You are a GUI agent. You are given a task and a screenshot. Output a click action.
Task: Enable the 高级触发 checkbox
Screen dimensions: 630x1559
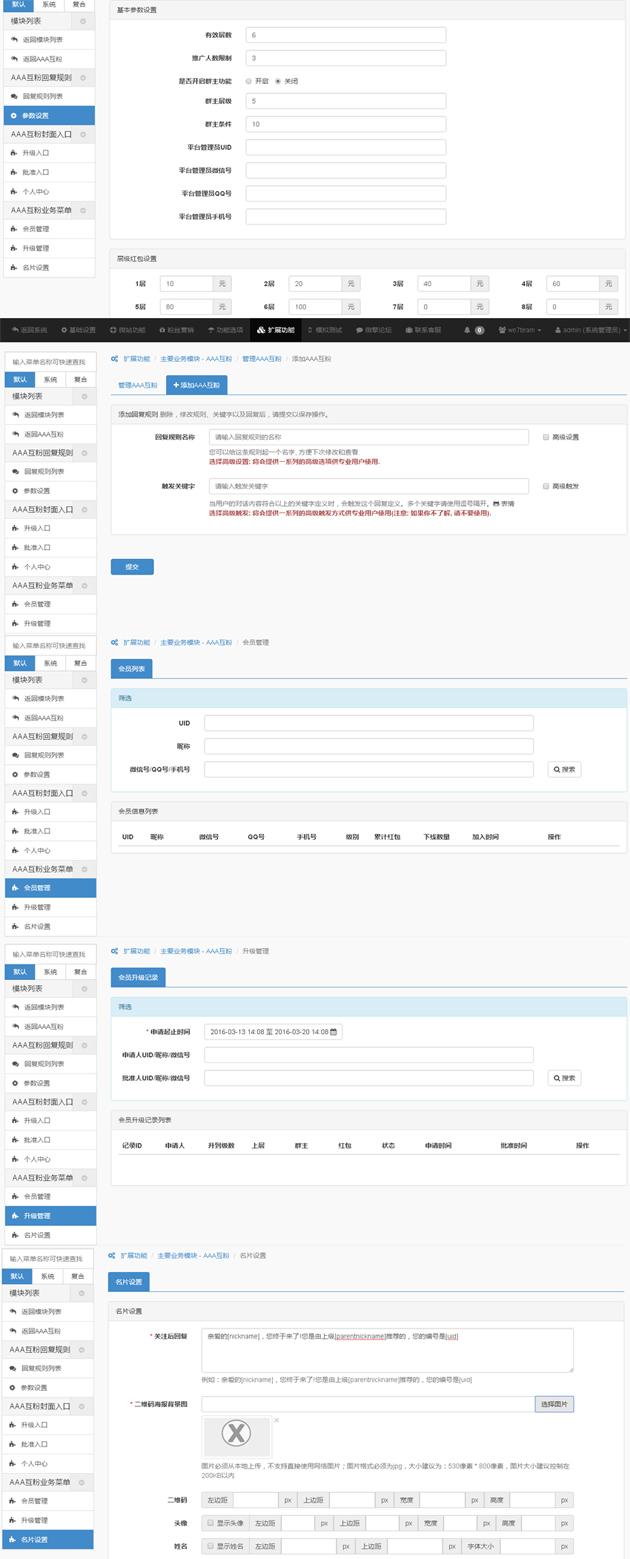546,486
